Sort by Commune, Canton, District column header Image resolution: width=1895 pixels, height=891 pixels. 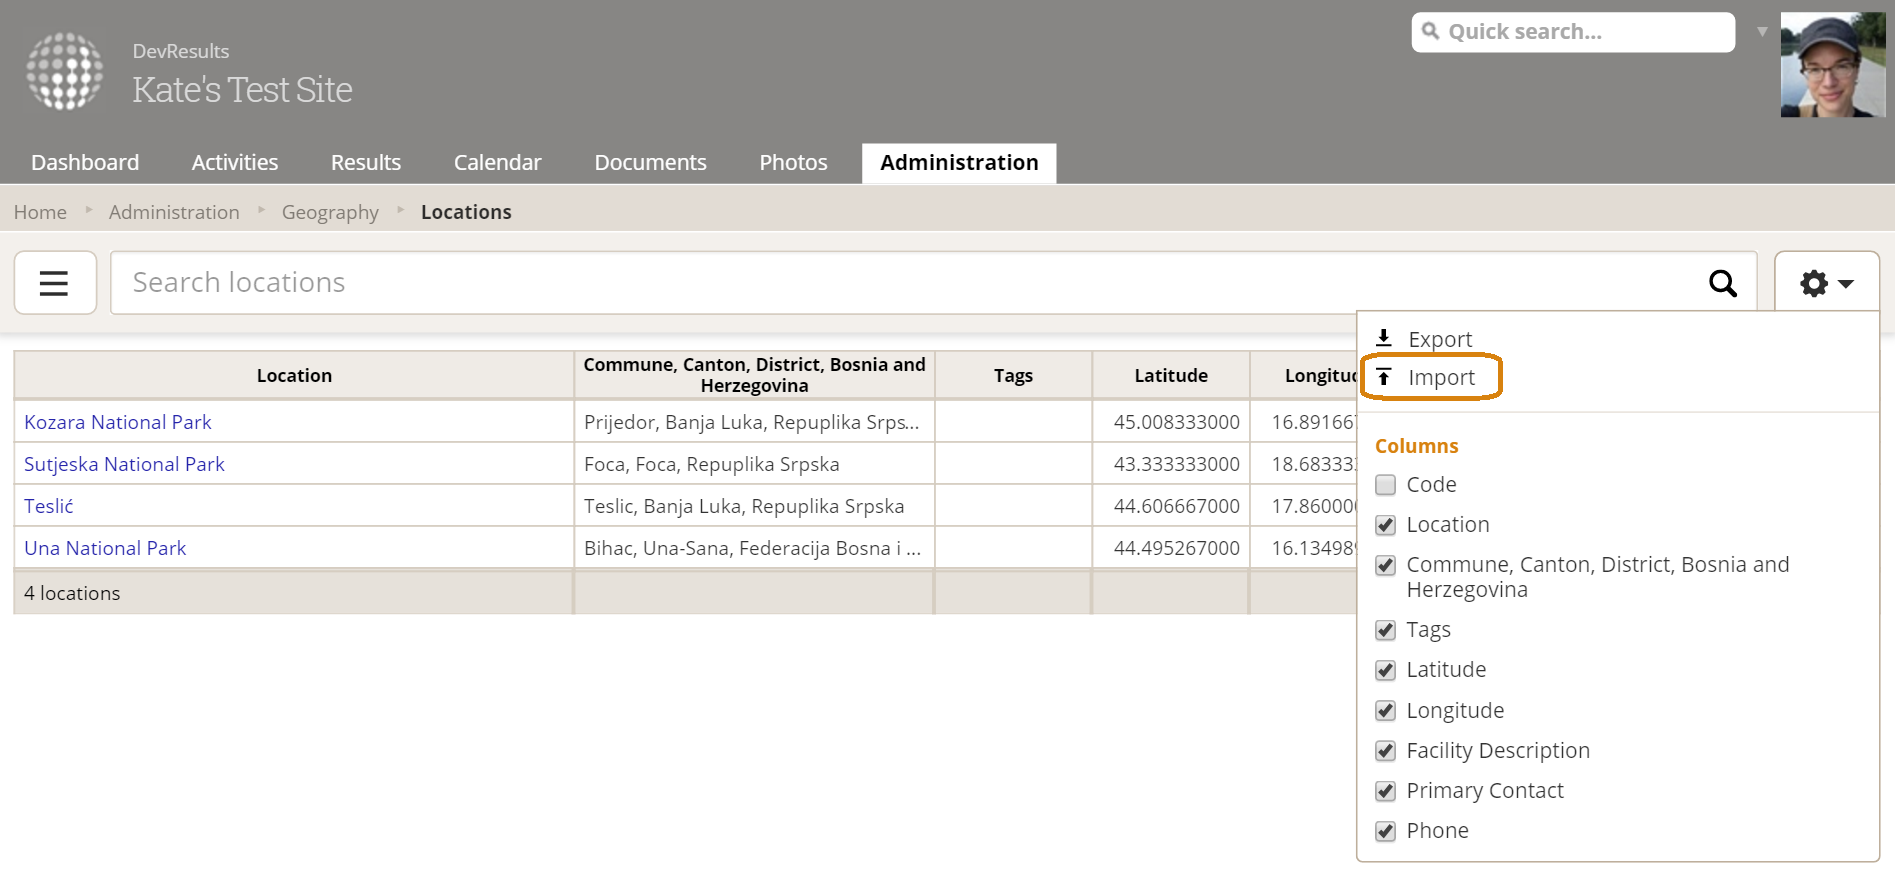coord(754,376)
